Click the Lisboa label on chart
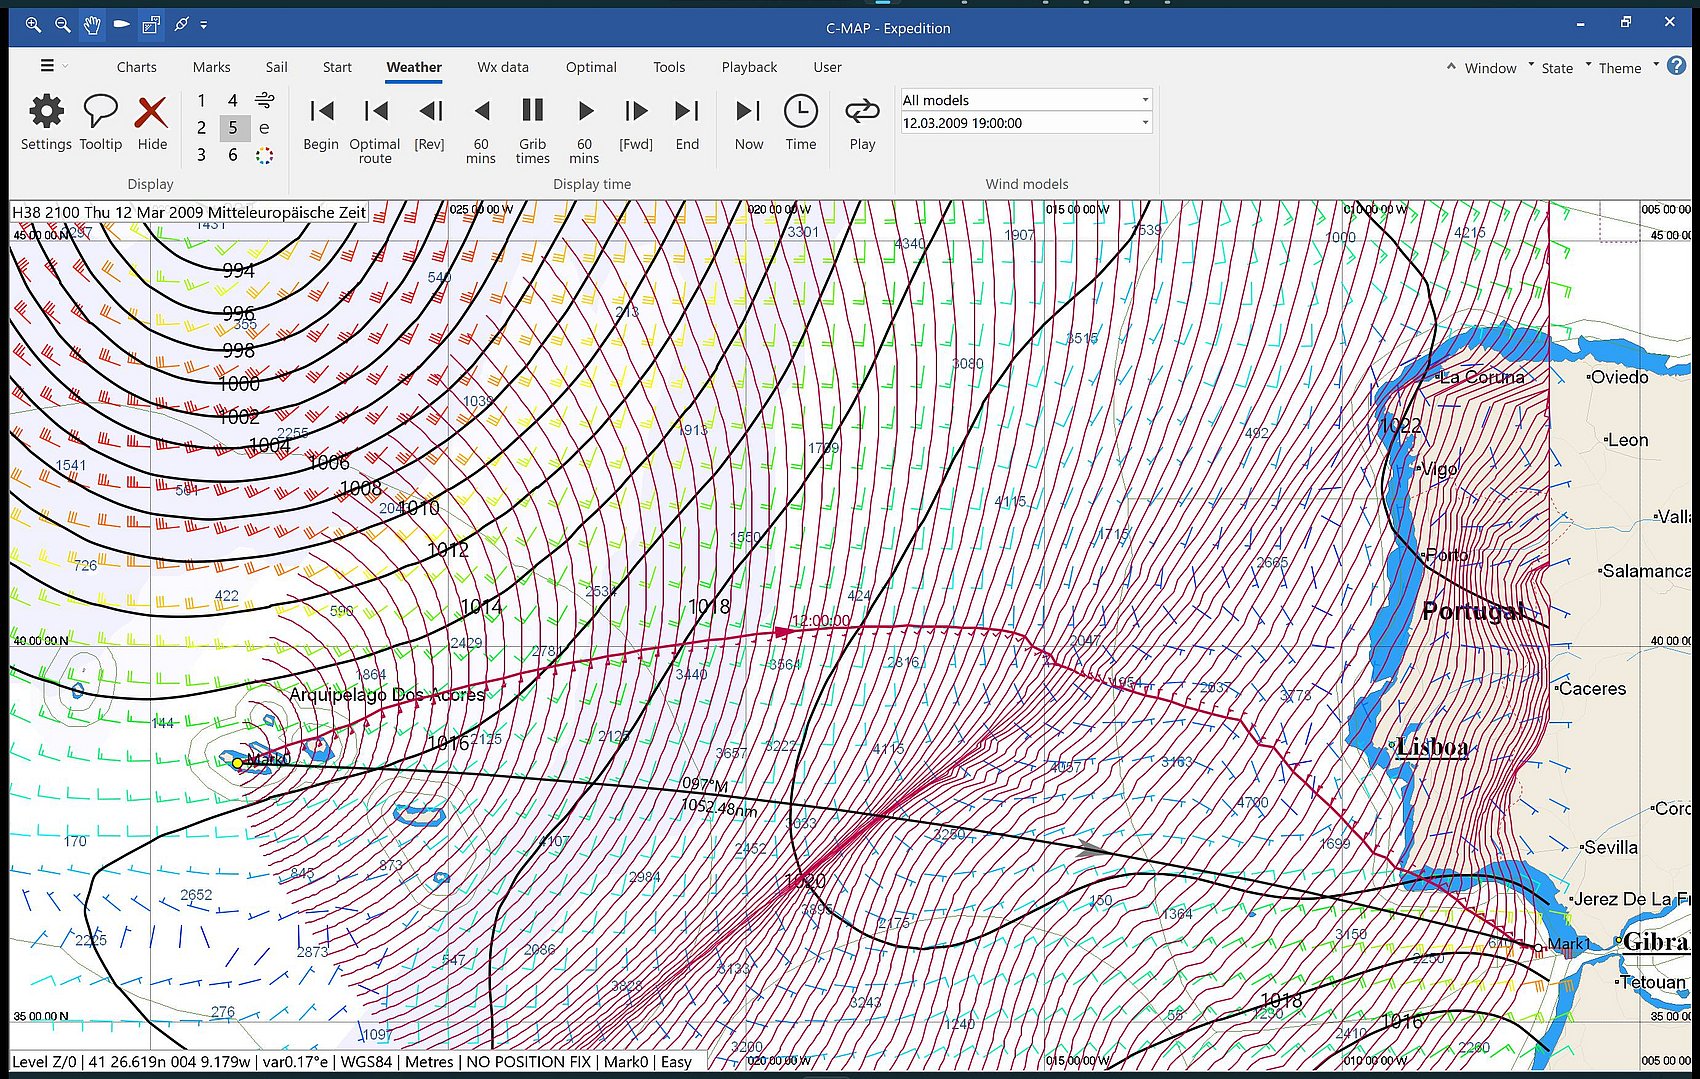The width and height of the screenshot is (1700, 1079). tap(1432, 747)
